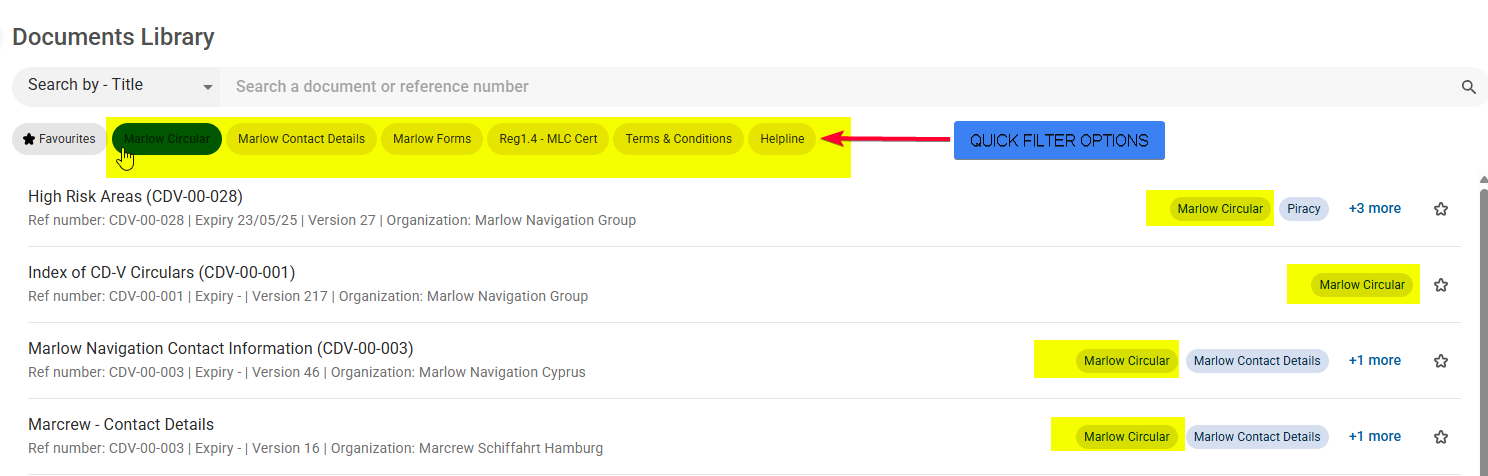
Task: Mark Marcrew - Contact Details as favourite
Action: pos(1441,437)
